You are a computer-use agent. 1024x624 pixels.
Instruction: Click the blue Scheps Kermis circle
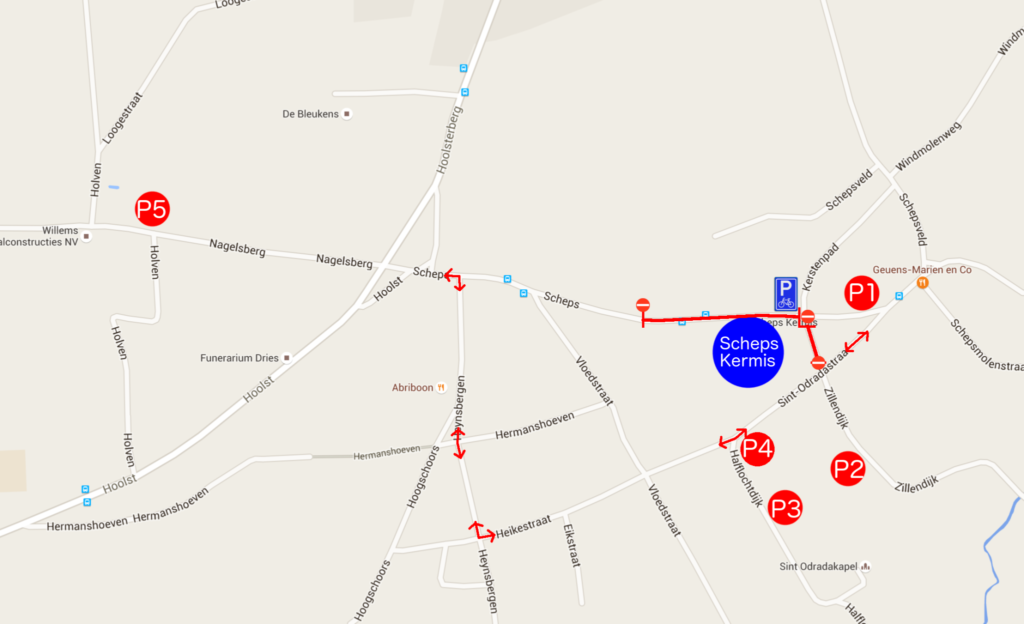748,352
